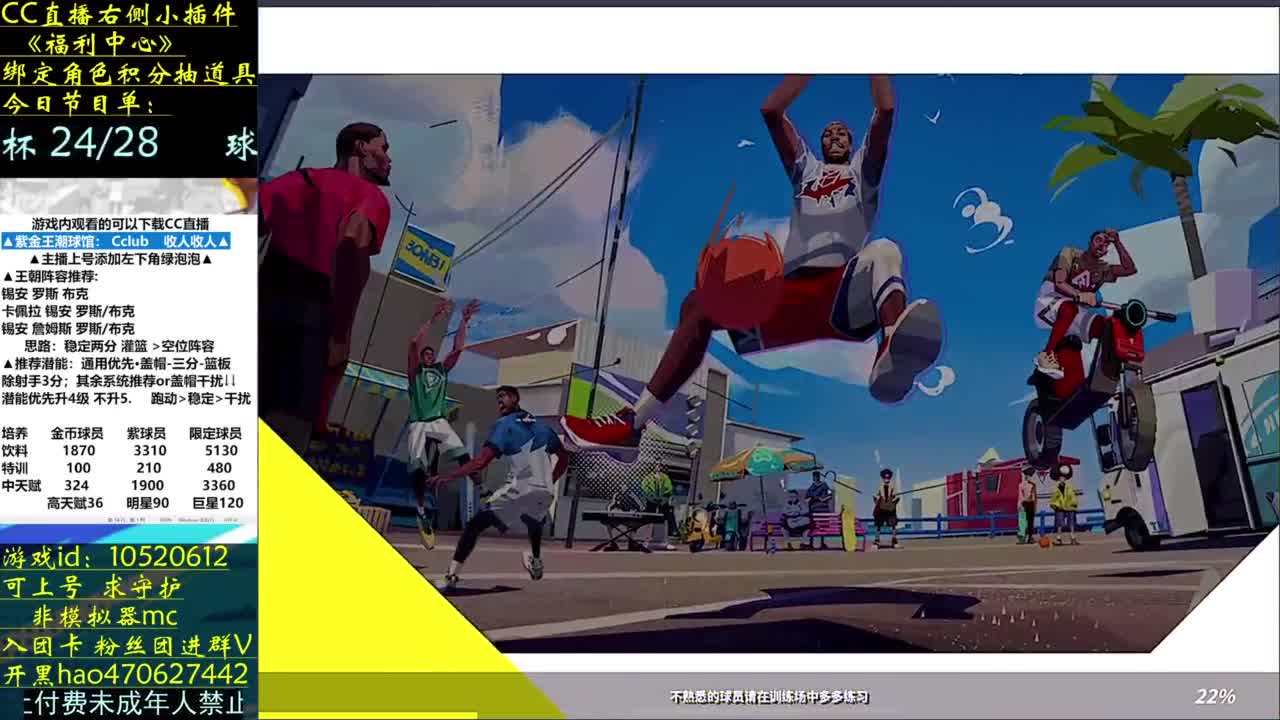This screenshot has width=1280, height=720.
Task: Click the 绑定角色积分抽道具 line
Action: (x=129, y=73)
